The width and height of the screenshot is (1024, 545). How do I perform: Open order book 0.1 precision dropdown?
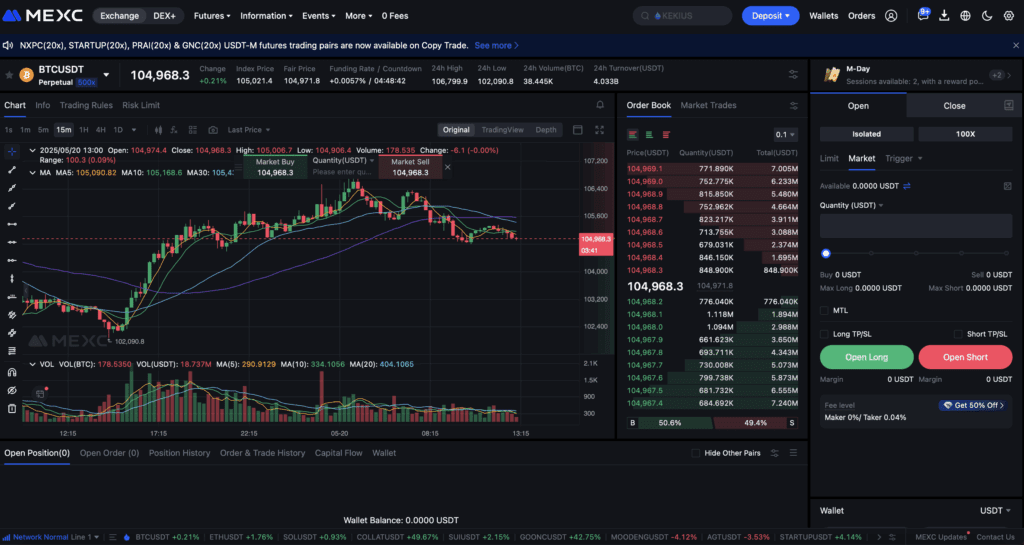click(x=785, y=134)
